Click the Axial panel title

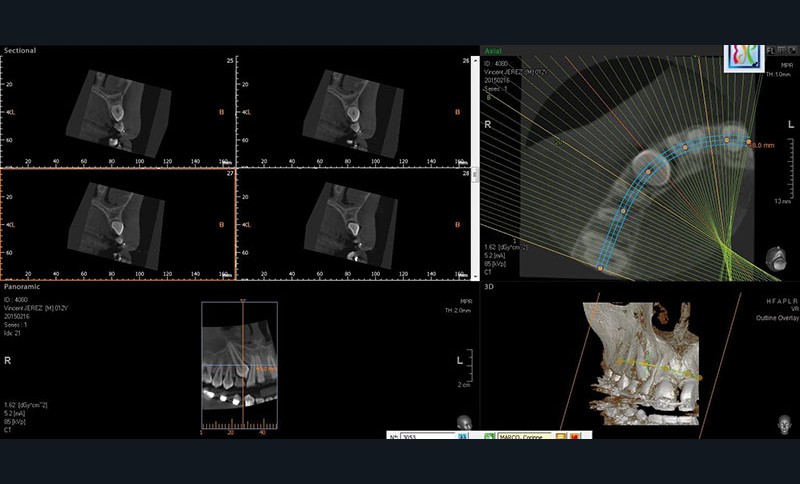click(x=494, y=50)
